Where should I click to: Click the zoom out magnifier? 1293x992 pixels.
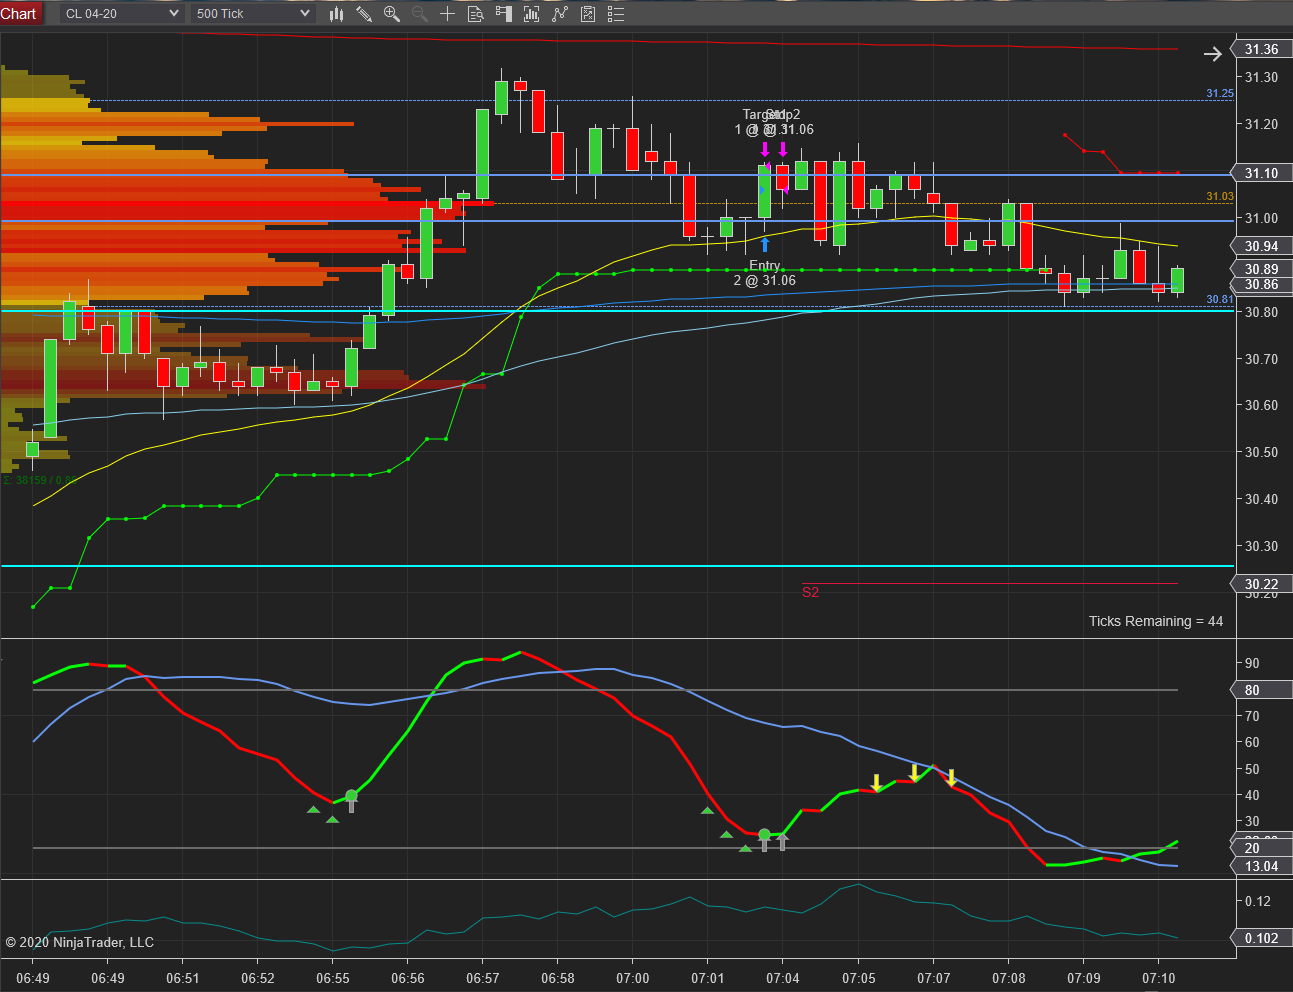(x=420, y=13)
